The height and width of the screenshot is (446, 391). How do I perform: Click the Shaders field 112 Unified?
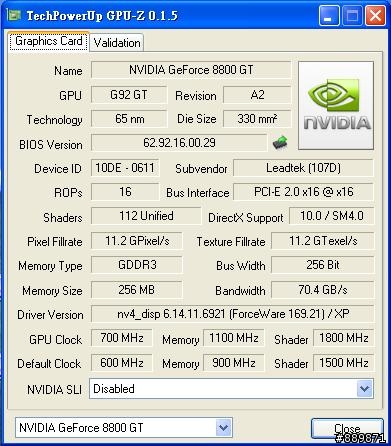(146, 216)
